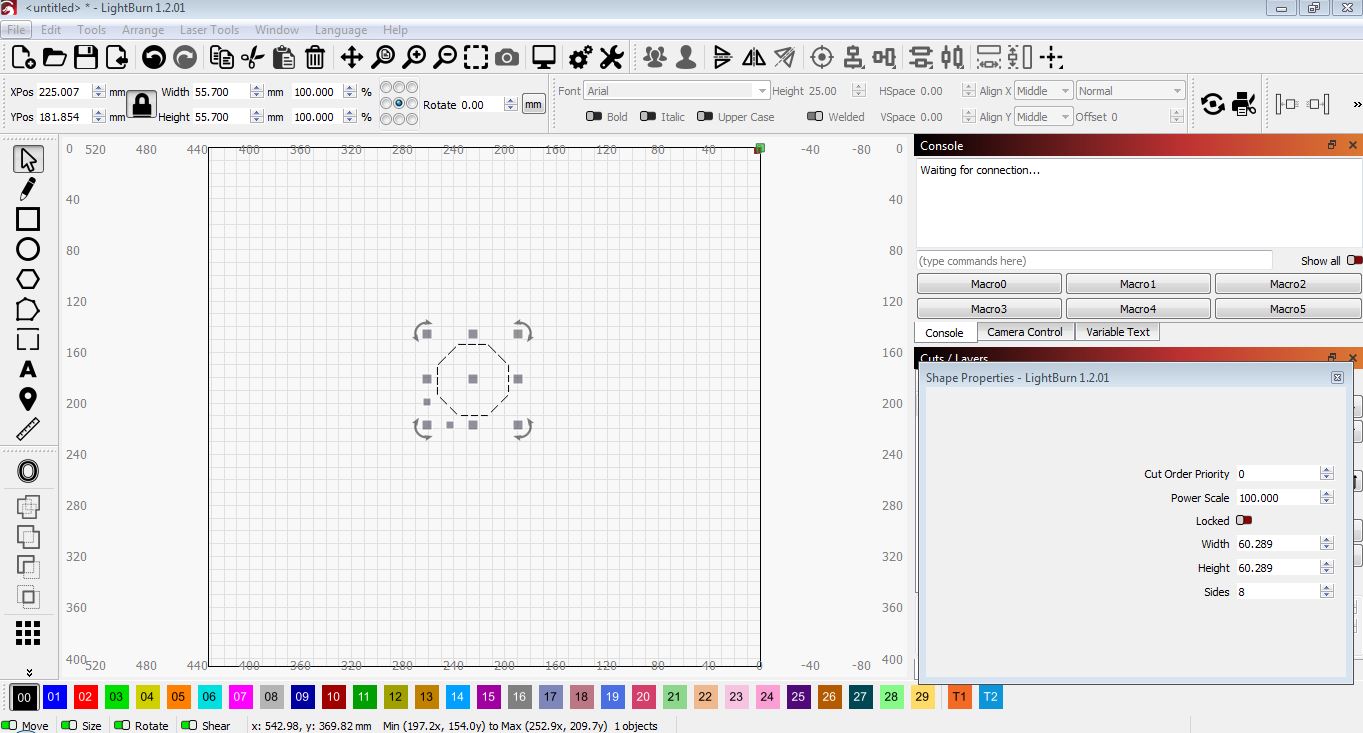
Task: Step the Power Scale spinner up
Action: pyautogui.click(x=1327, y=494)
